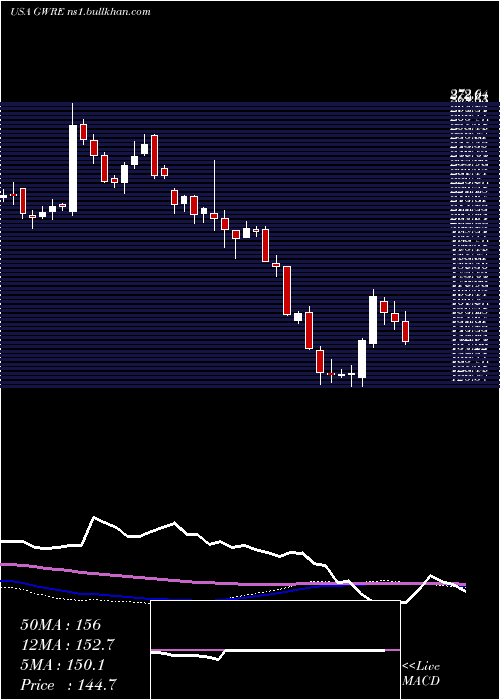Click the top price axis value 272.64
This screenshot has width=500, height=700.
click(469, 95)
